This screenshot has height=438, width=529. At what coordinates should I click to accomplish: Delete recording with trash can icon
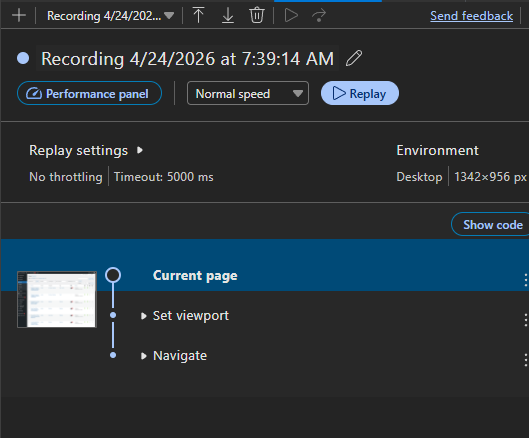(x=257, y=16)
